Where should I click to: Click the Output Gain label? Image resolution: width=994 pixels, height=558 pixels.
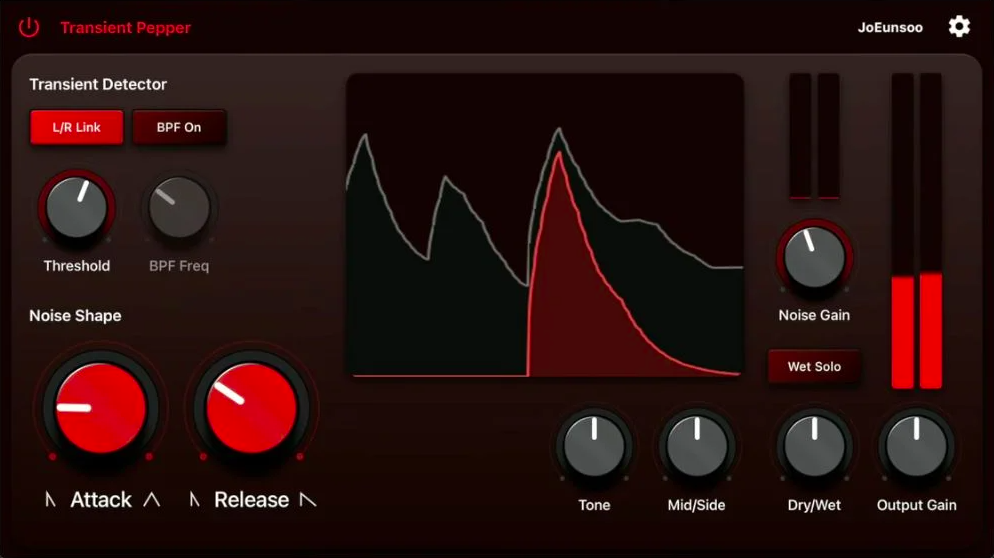click(917, 505)
